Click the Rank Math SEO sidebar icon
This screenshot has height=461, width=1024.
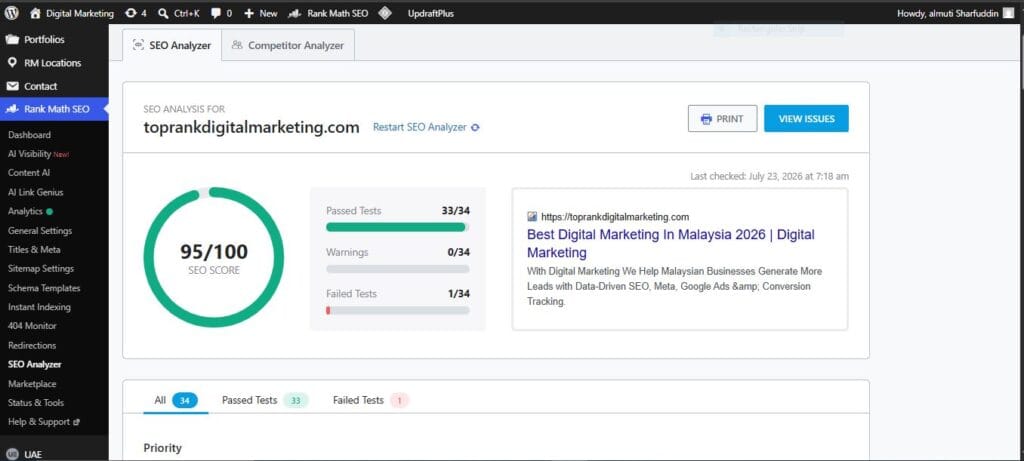[12, 109]
